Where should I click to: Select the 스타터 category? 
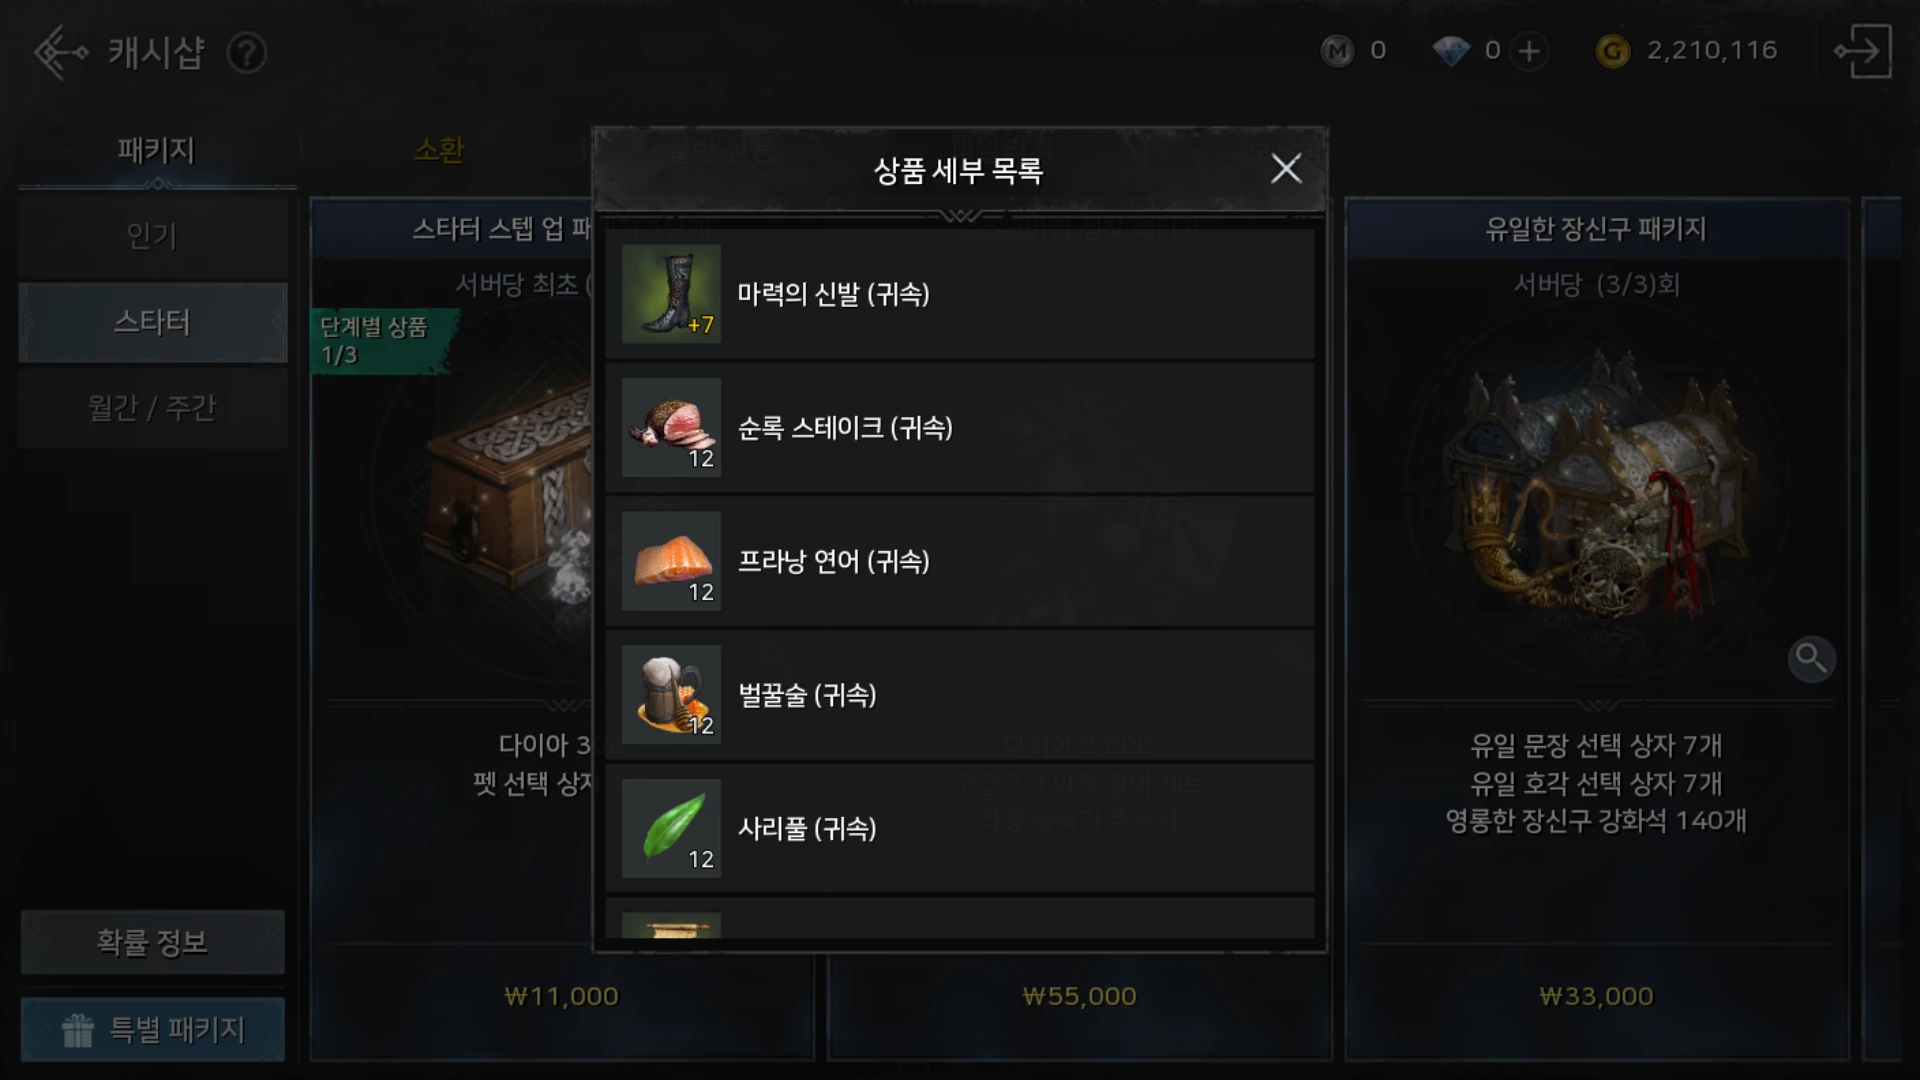tap(152, 322)
